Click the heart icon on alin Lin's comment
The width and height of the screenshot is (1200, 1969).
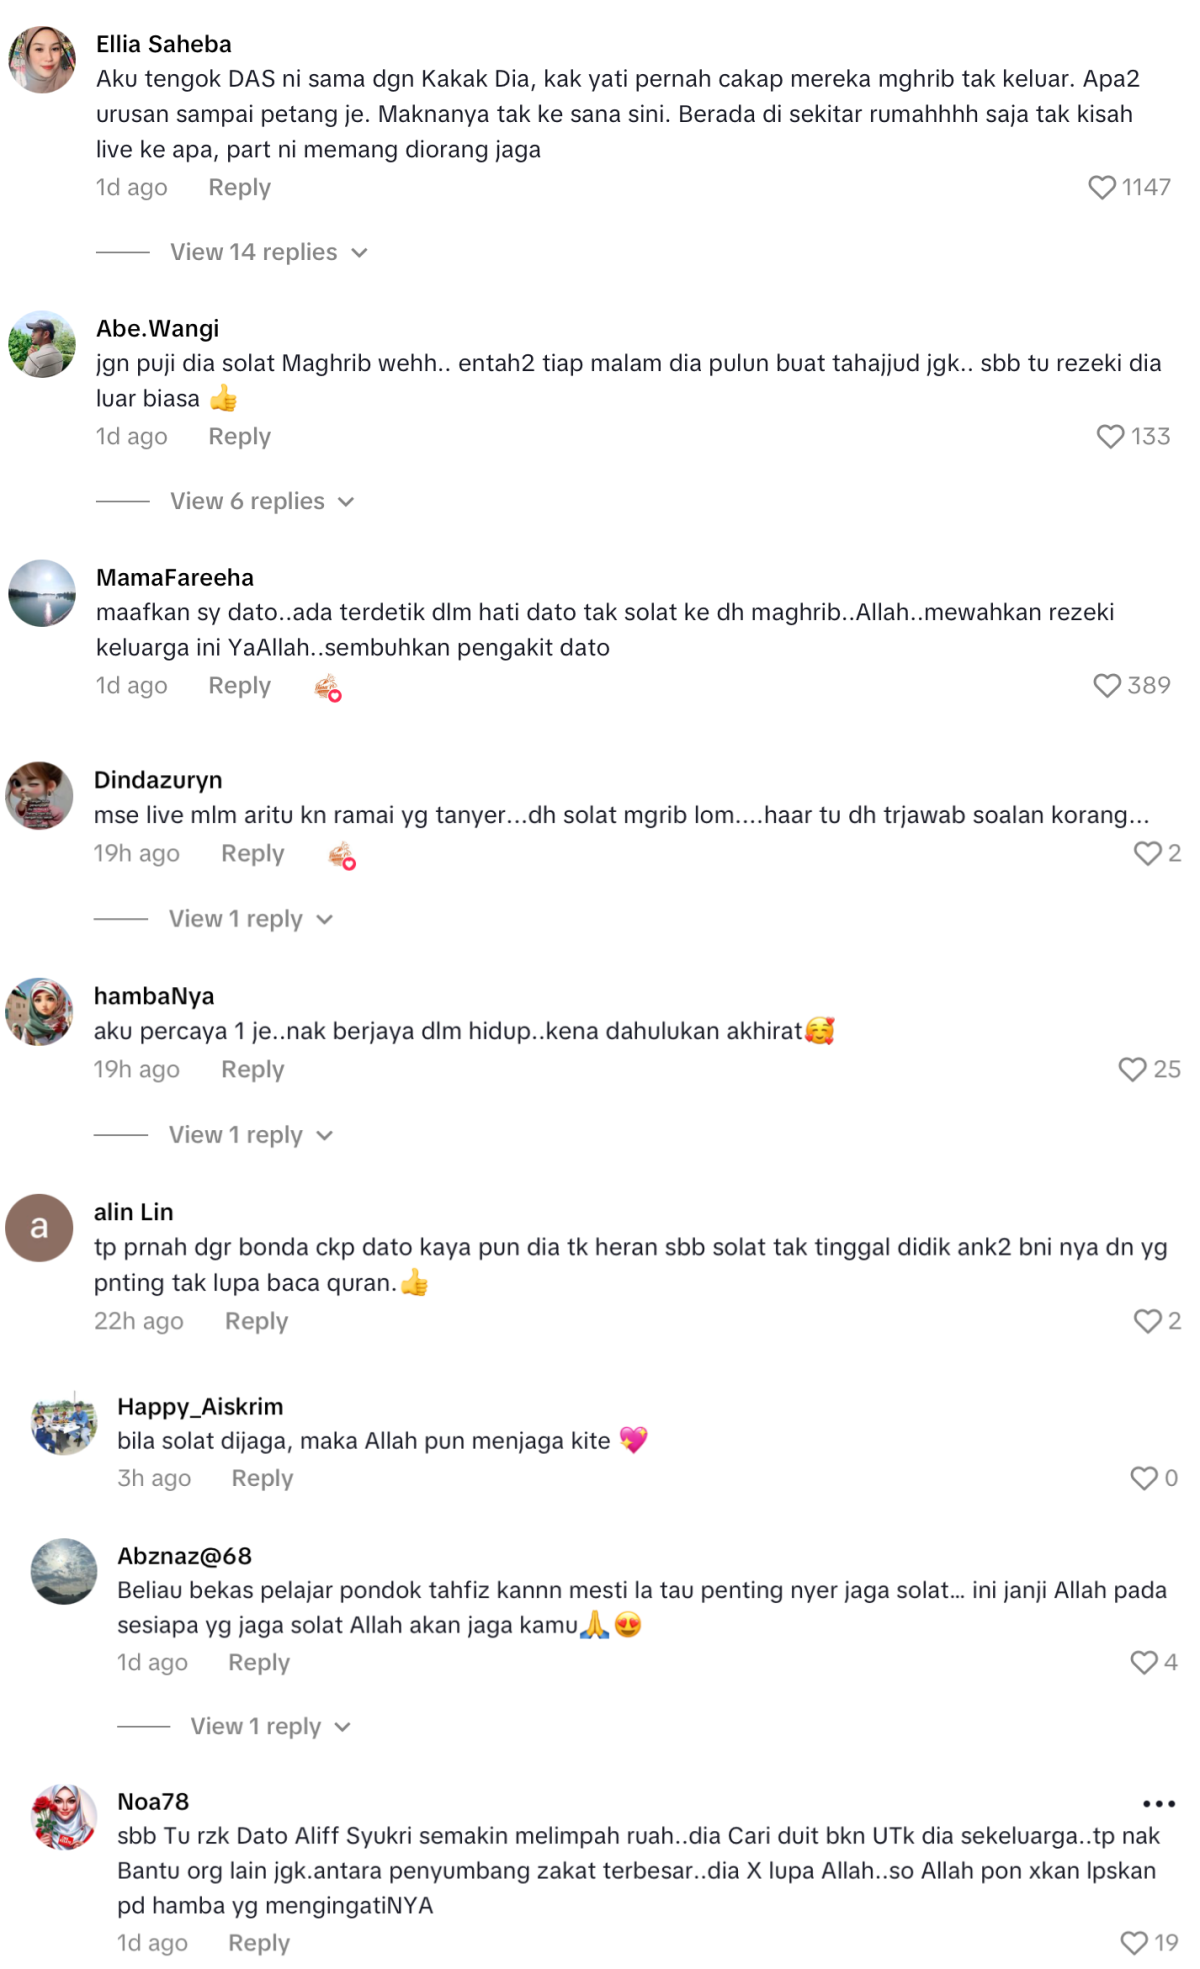(x=1146, y=1322)
